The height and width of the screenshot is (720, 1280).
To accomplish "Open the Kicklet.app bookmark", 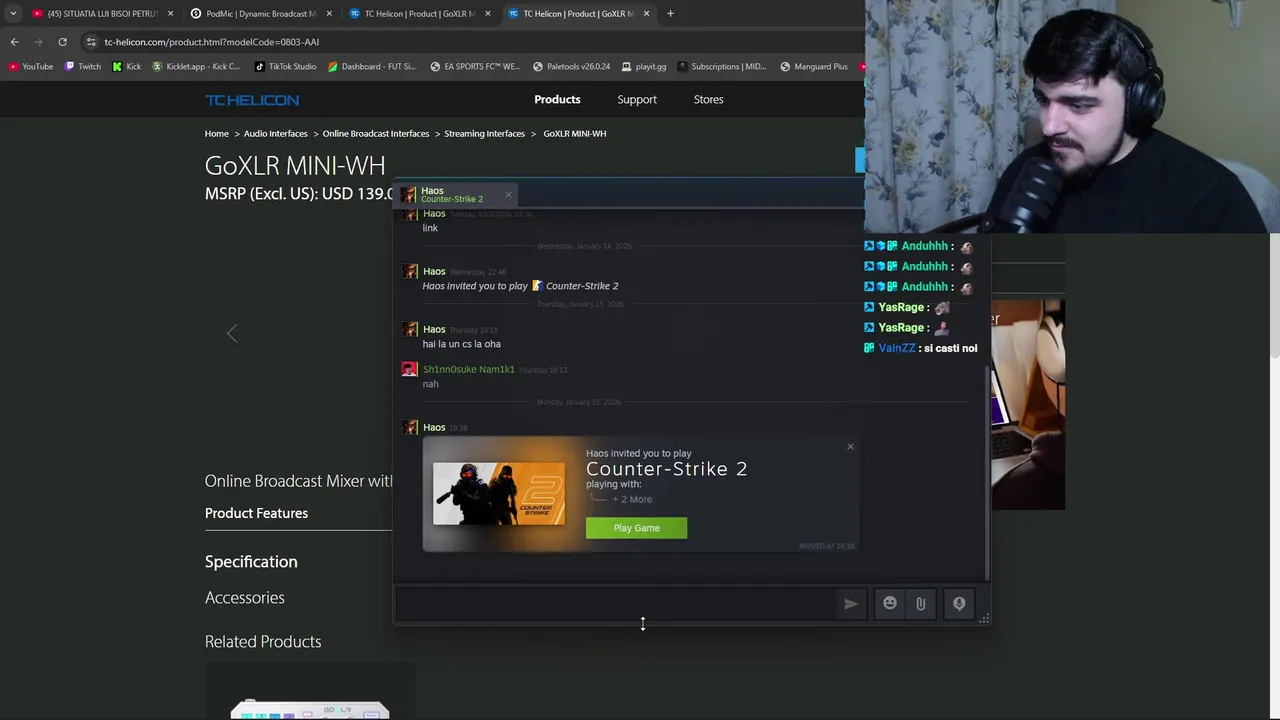I will click(196, 66).
